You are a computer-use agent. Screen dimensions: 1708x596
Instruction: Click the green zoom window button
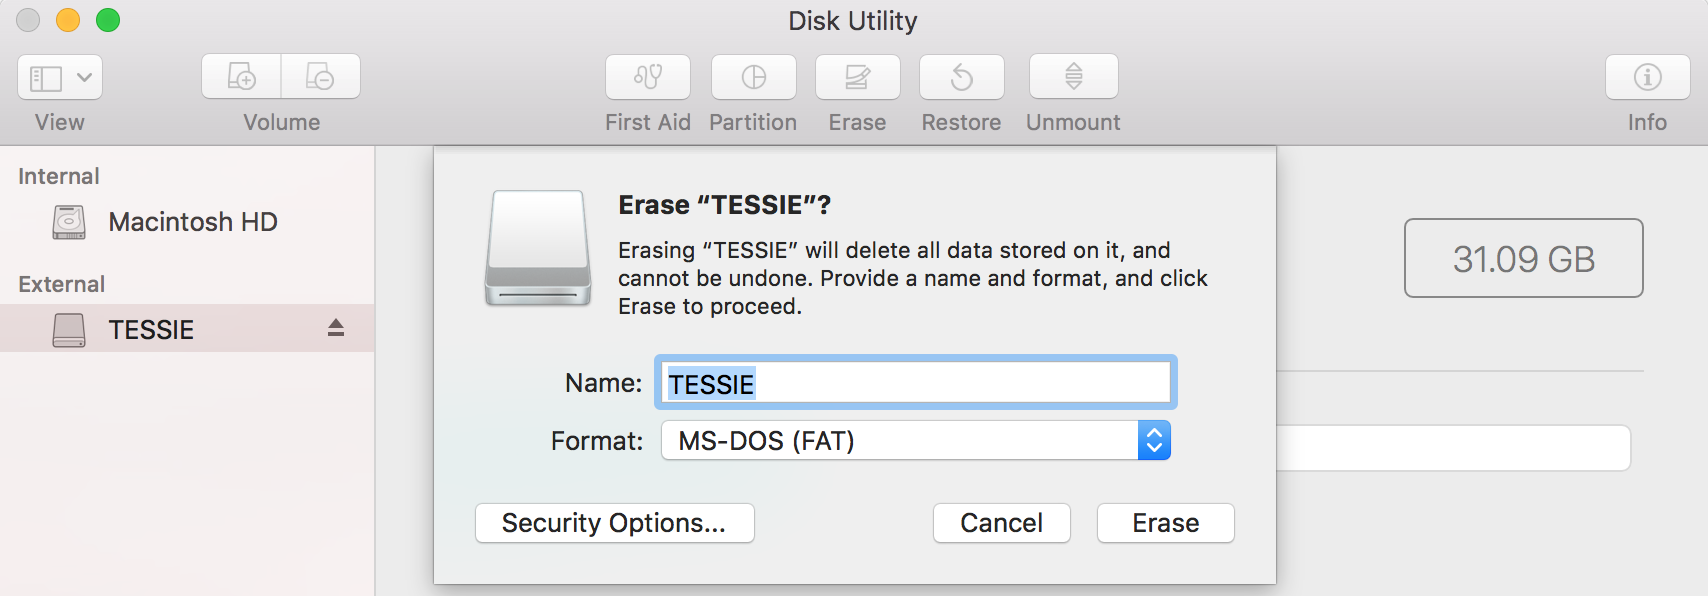point(108,20)
